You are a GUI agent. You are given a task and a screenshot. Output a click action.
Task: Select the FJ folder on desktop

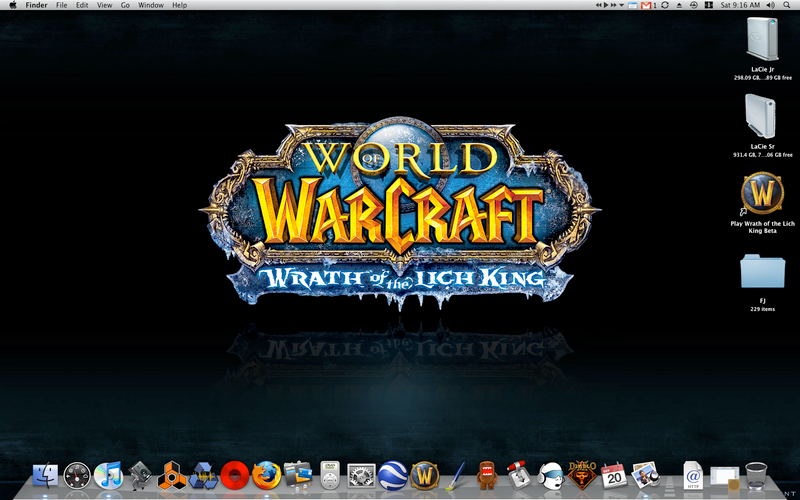762,270
